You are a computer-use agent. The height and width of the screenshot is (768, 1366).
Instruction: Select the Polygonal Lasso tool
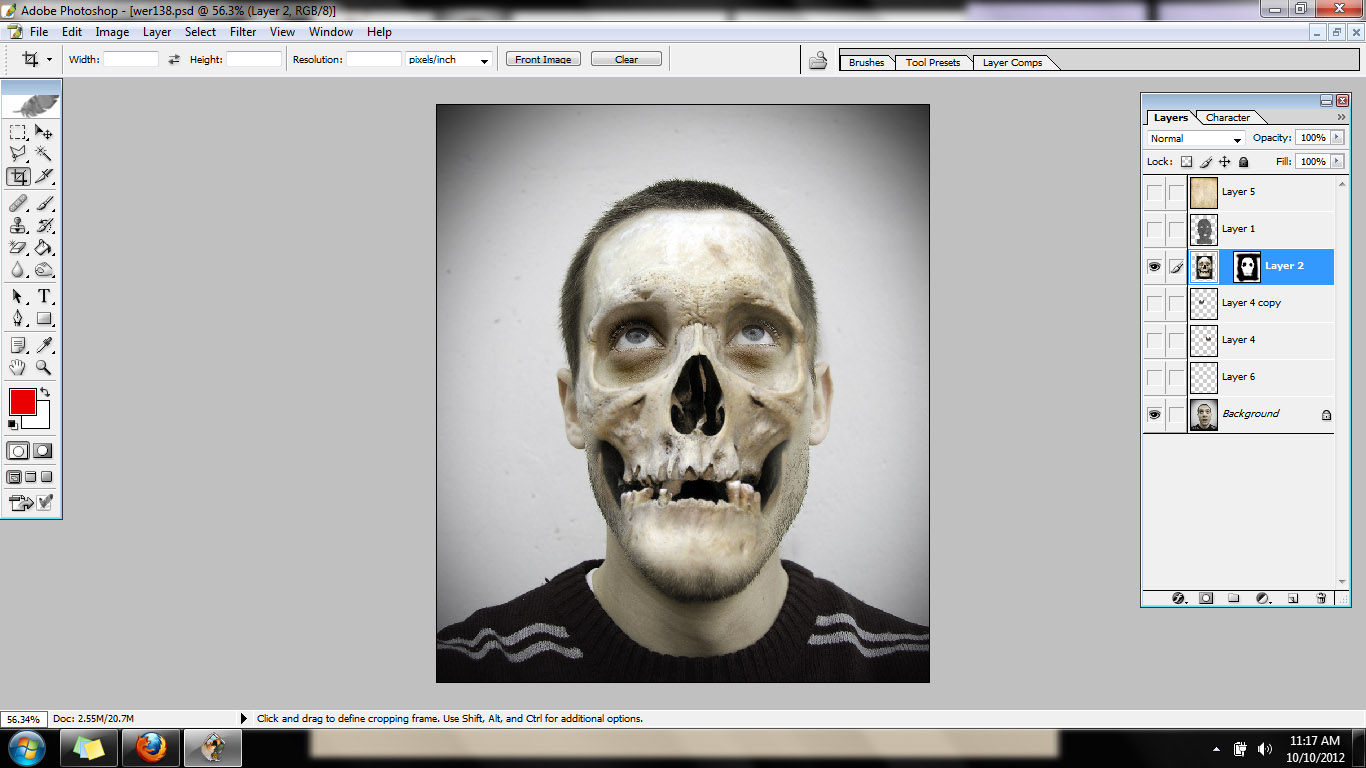pos(18,154)
